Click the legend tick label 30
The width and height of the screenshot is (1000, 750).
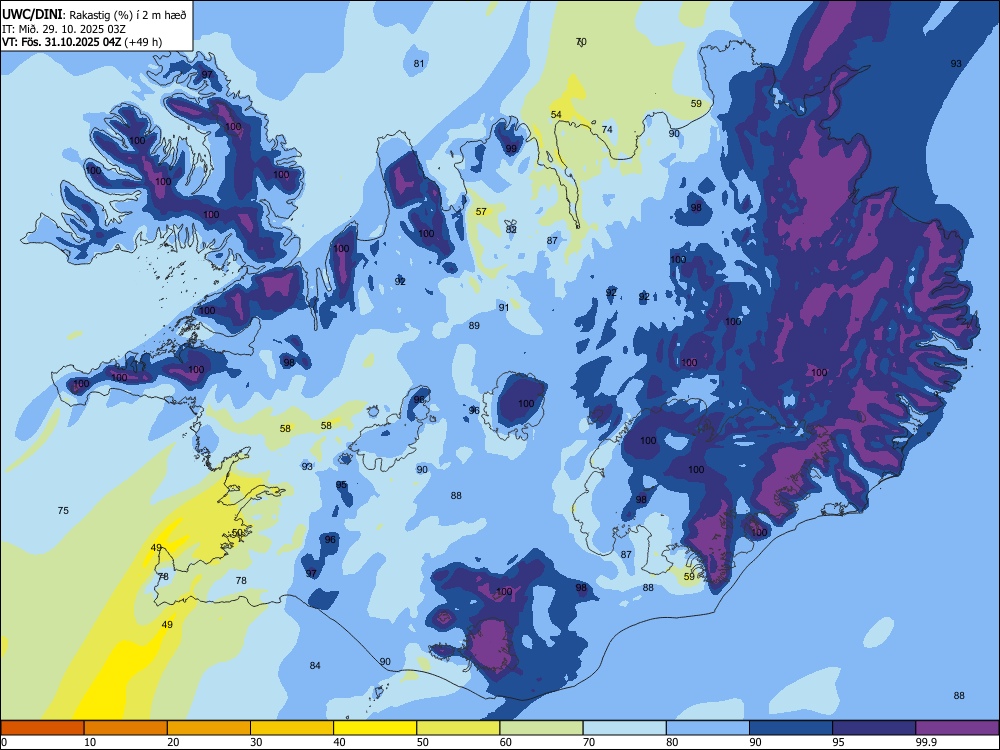coord(256,742)
